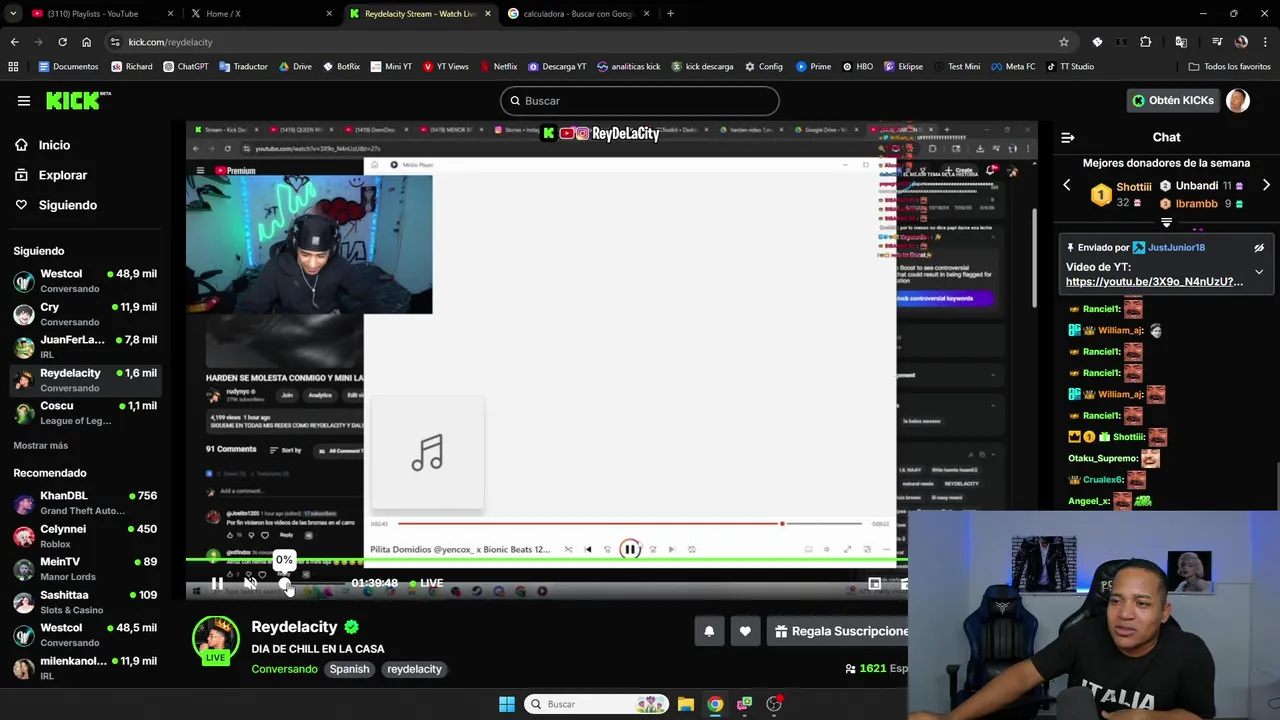
Task: Click the KICK logo
Action: coord(79,100)
